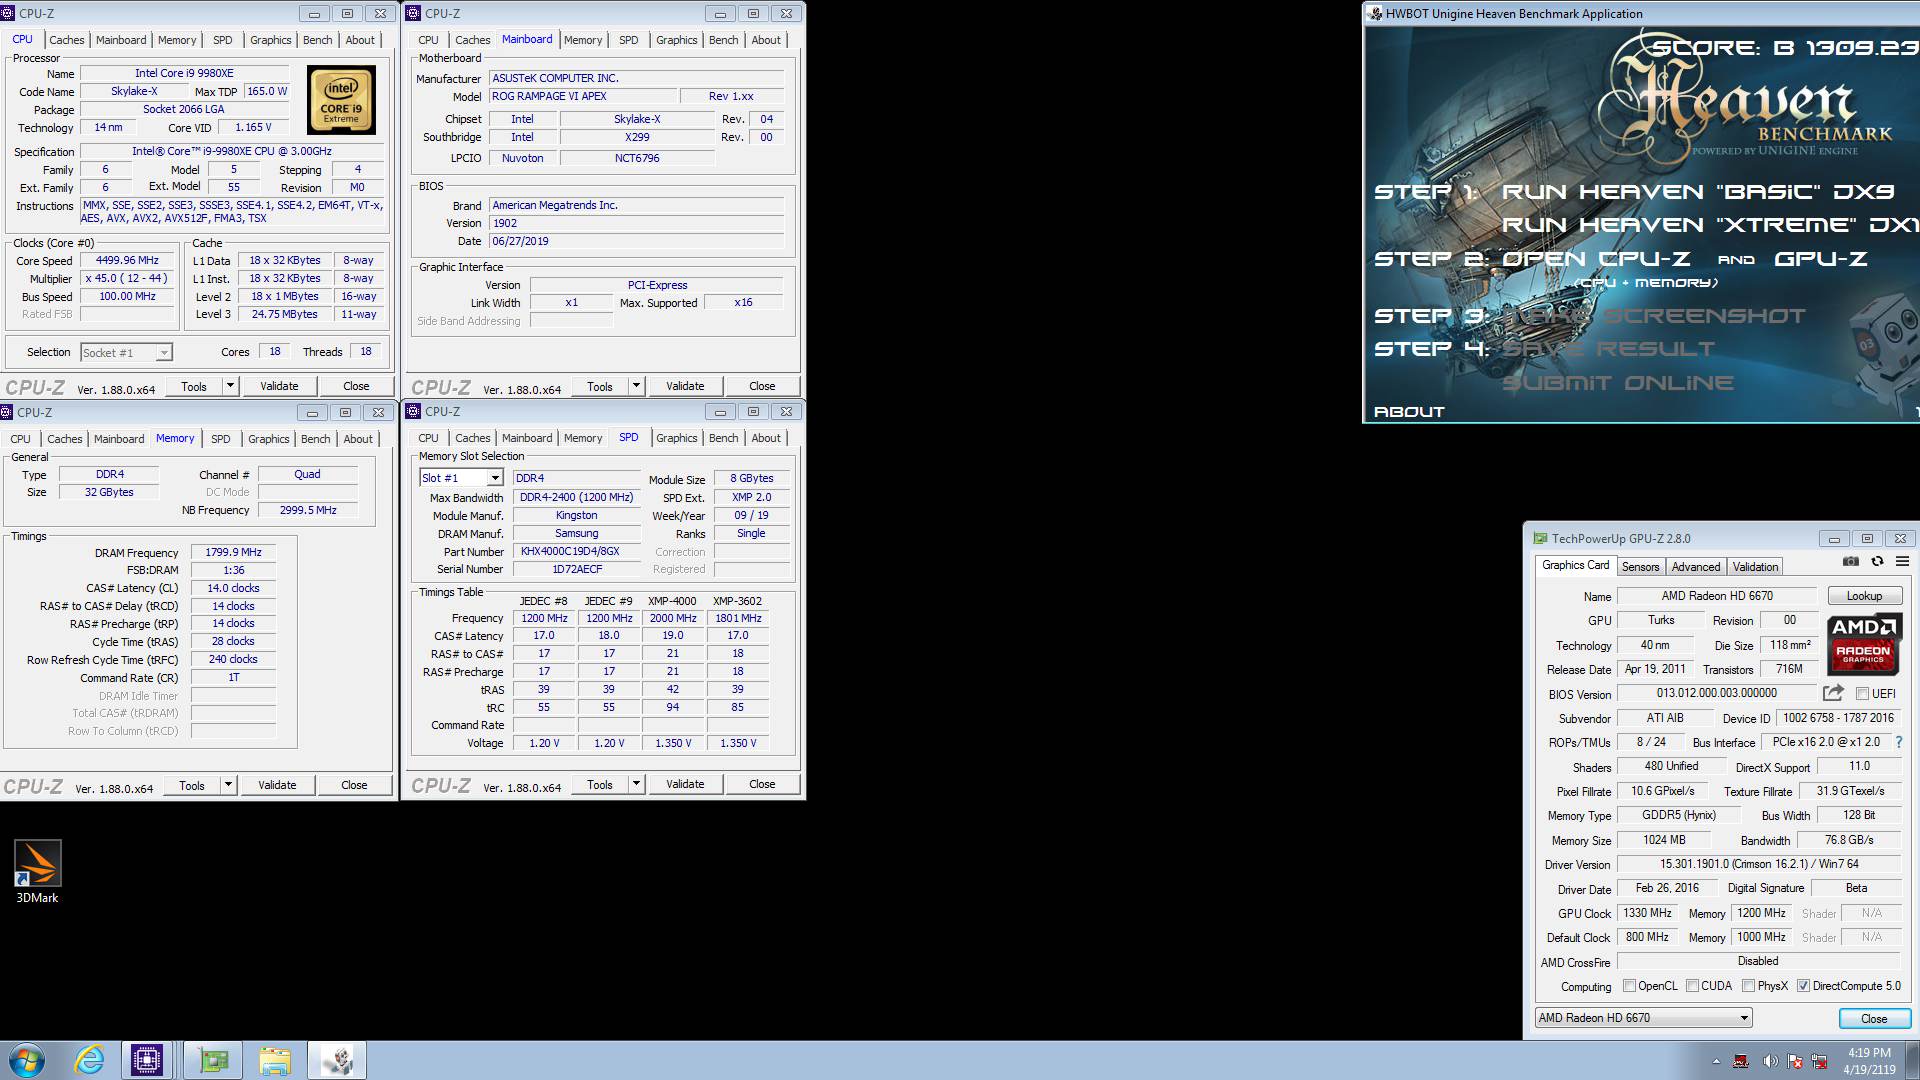This screenshot has width=1920, height=1080.
Task: Click the AMD Radeon Graphics logo
Action: click(x=1865, y=642)
